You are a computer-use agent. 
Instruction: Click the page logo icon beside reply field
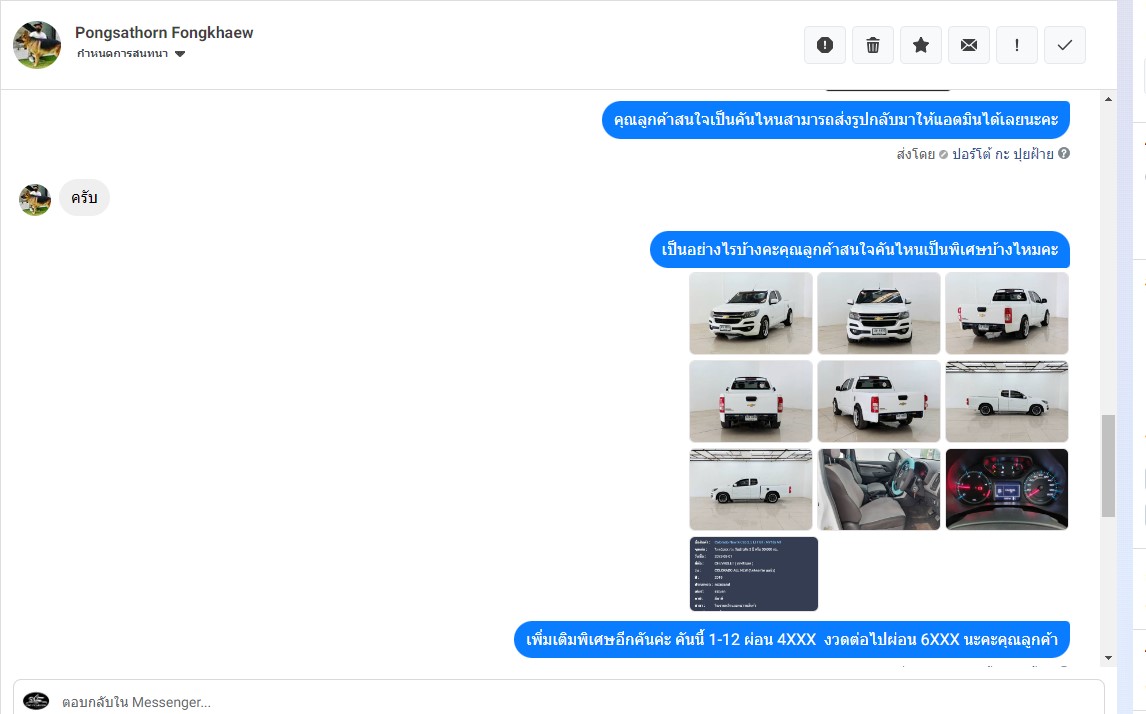[x=36, y=701]
